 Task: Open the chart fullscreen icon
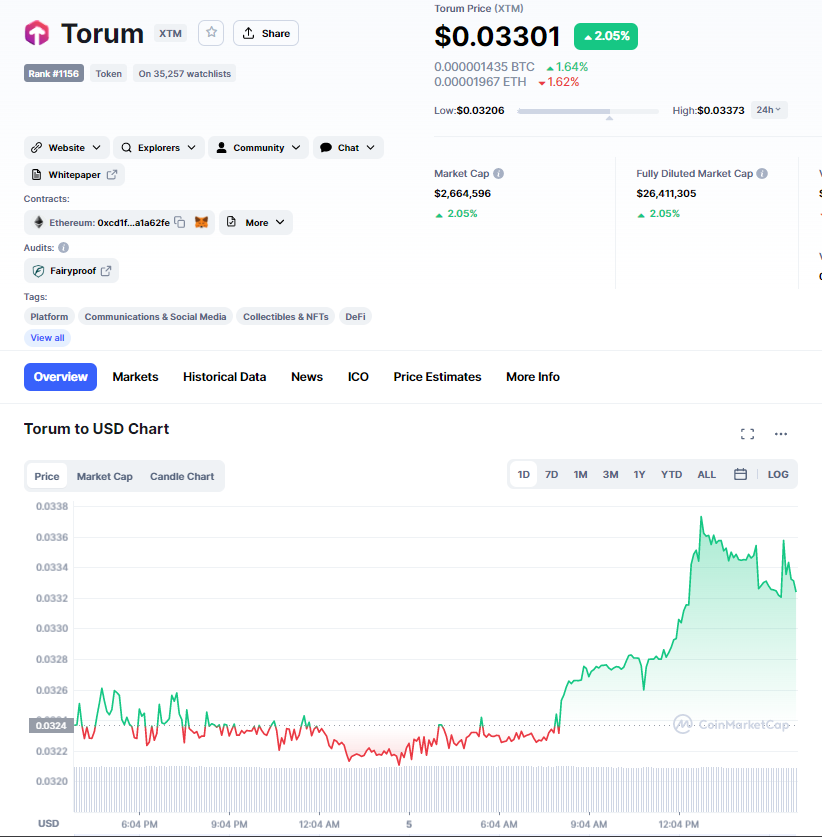pos(747,434)
